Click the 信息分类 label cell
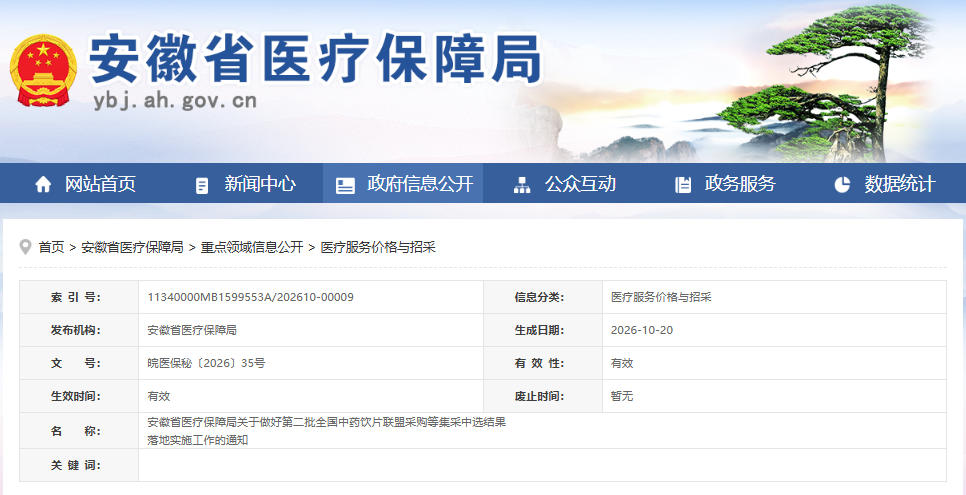Viewport: 966px width, 495px height. click(543, 297)
